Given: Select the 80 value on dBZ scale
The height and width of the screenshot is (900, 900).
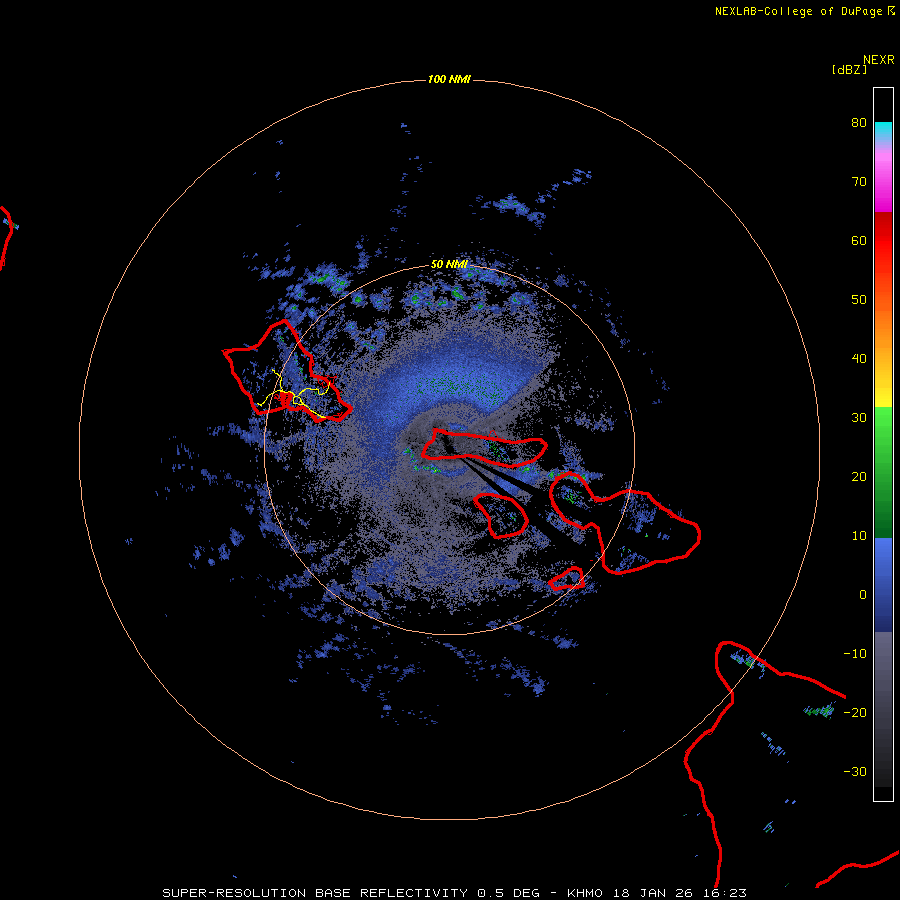Looking at the screenshot, I should tap(859, 123).
